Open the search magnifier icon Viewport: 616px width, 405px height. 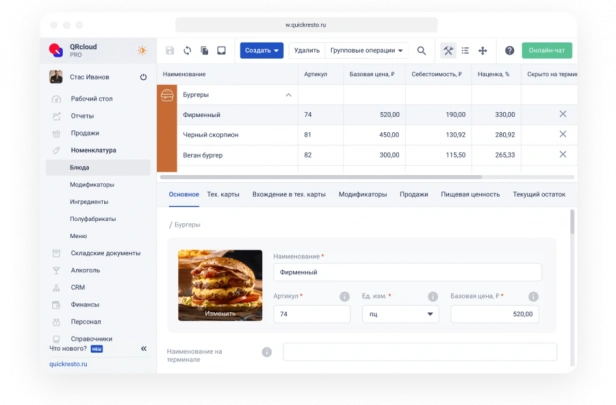(421, 51)
